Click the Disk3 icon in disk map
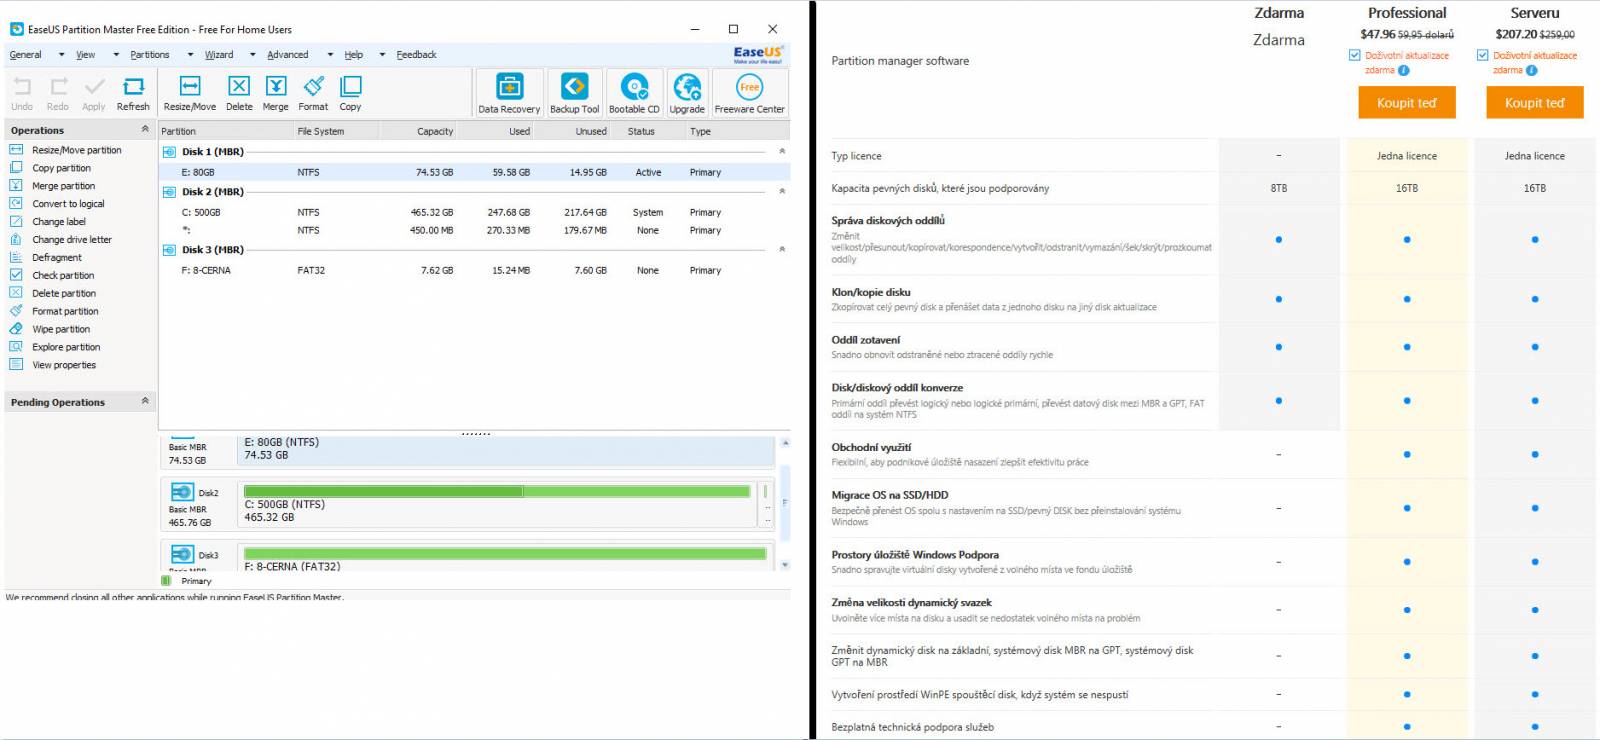 pos(182,554)
